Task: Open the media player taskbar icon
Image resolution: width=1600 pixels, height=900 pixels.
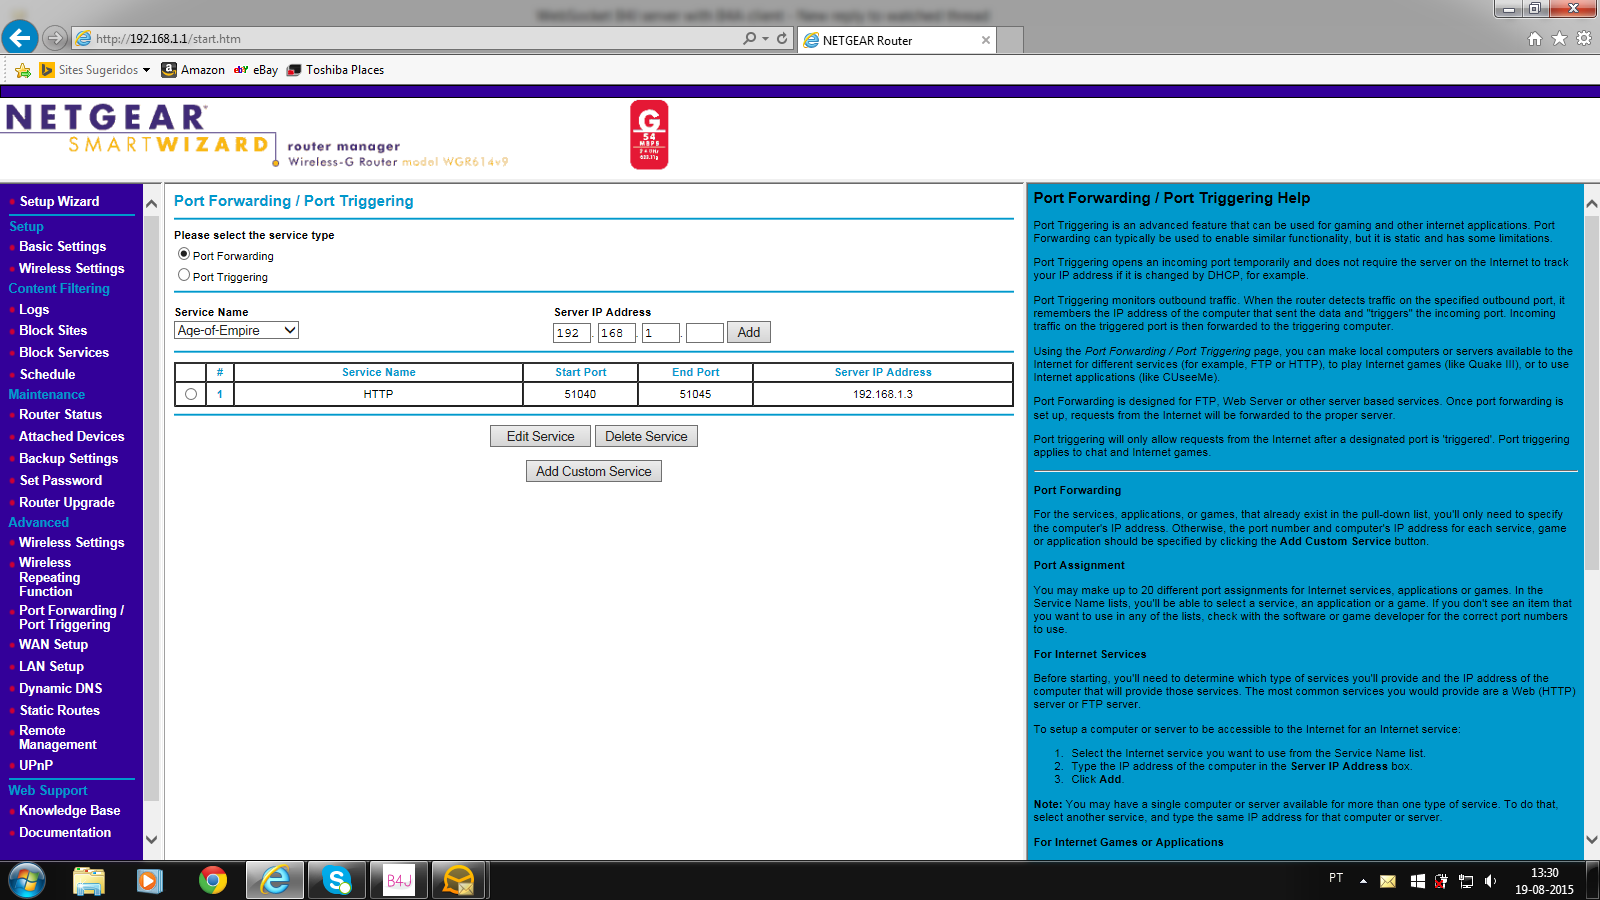Action: [x=150, y=880]
